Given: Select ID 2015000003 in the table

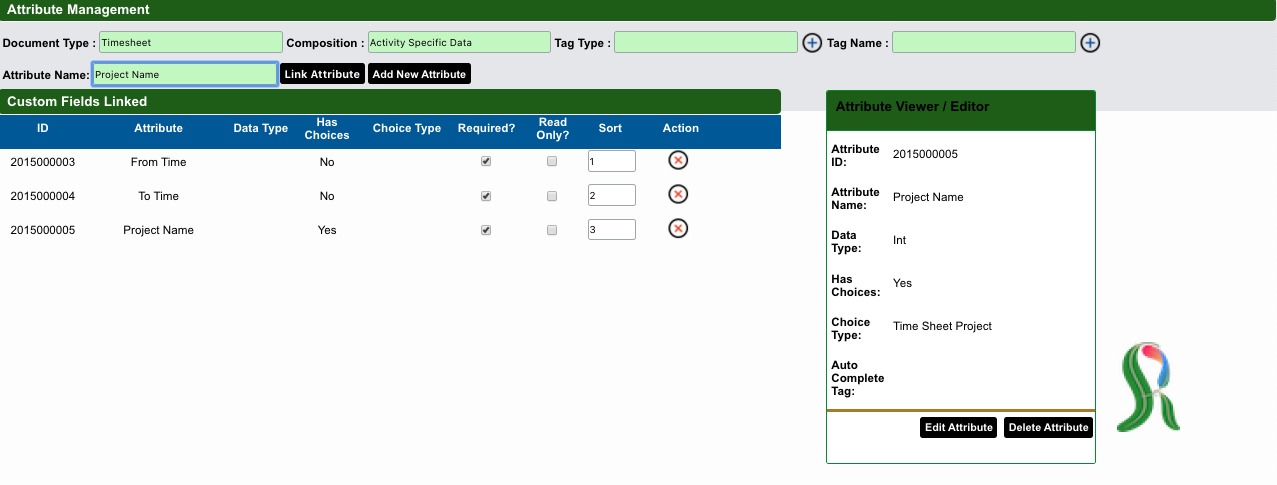Looking at the screenshot, I should (x=43, y=162).
